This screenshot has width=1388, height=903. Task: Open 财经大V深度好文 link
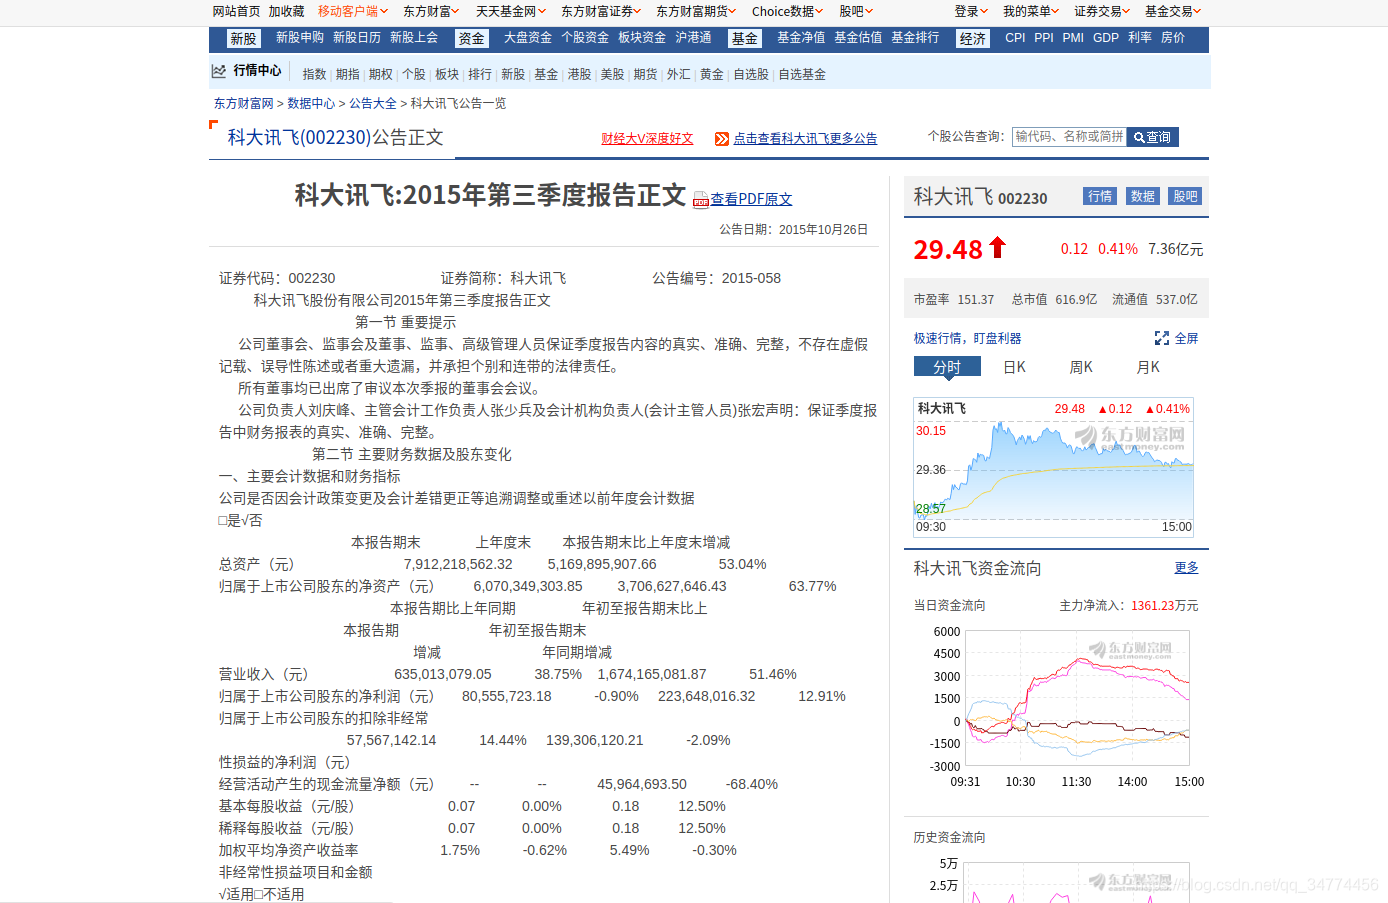[x=647, y=139]
